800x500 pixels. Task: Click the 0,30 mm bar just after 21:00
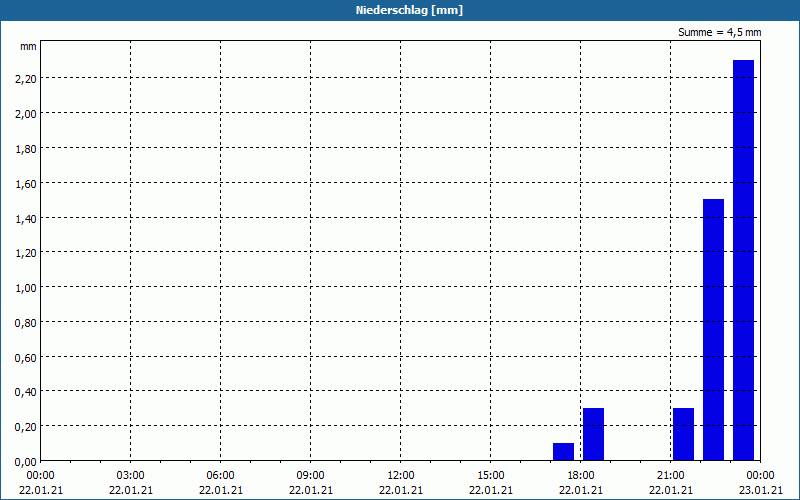coord(683,434)
